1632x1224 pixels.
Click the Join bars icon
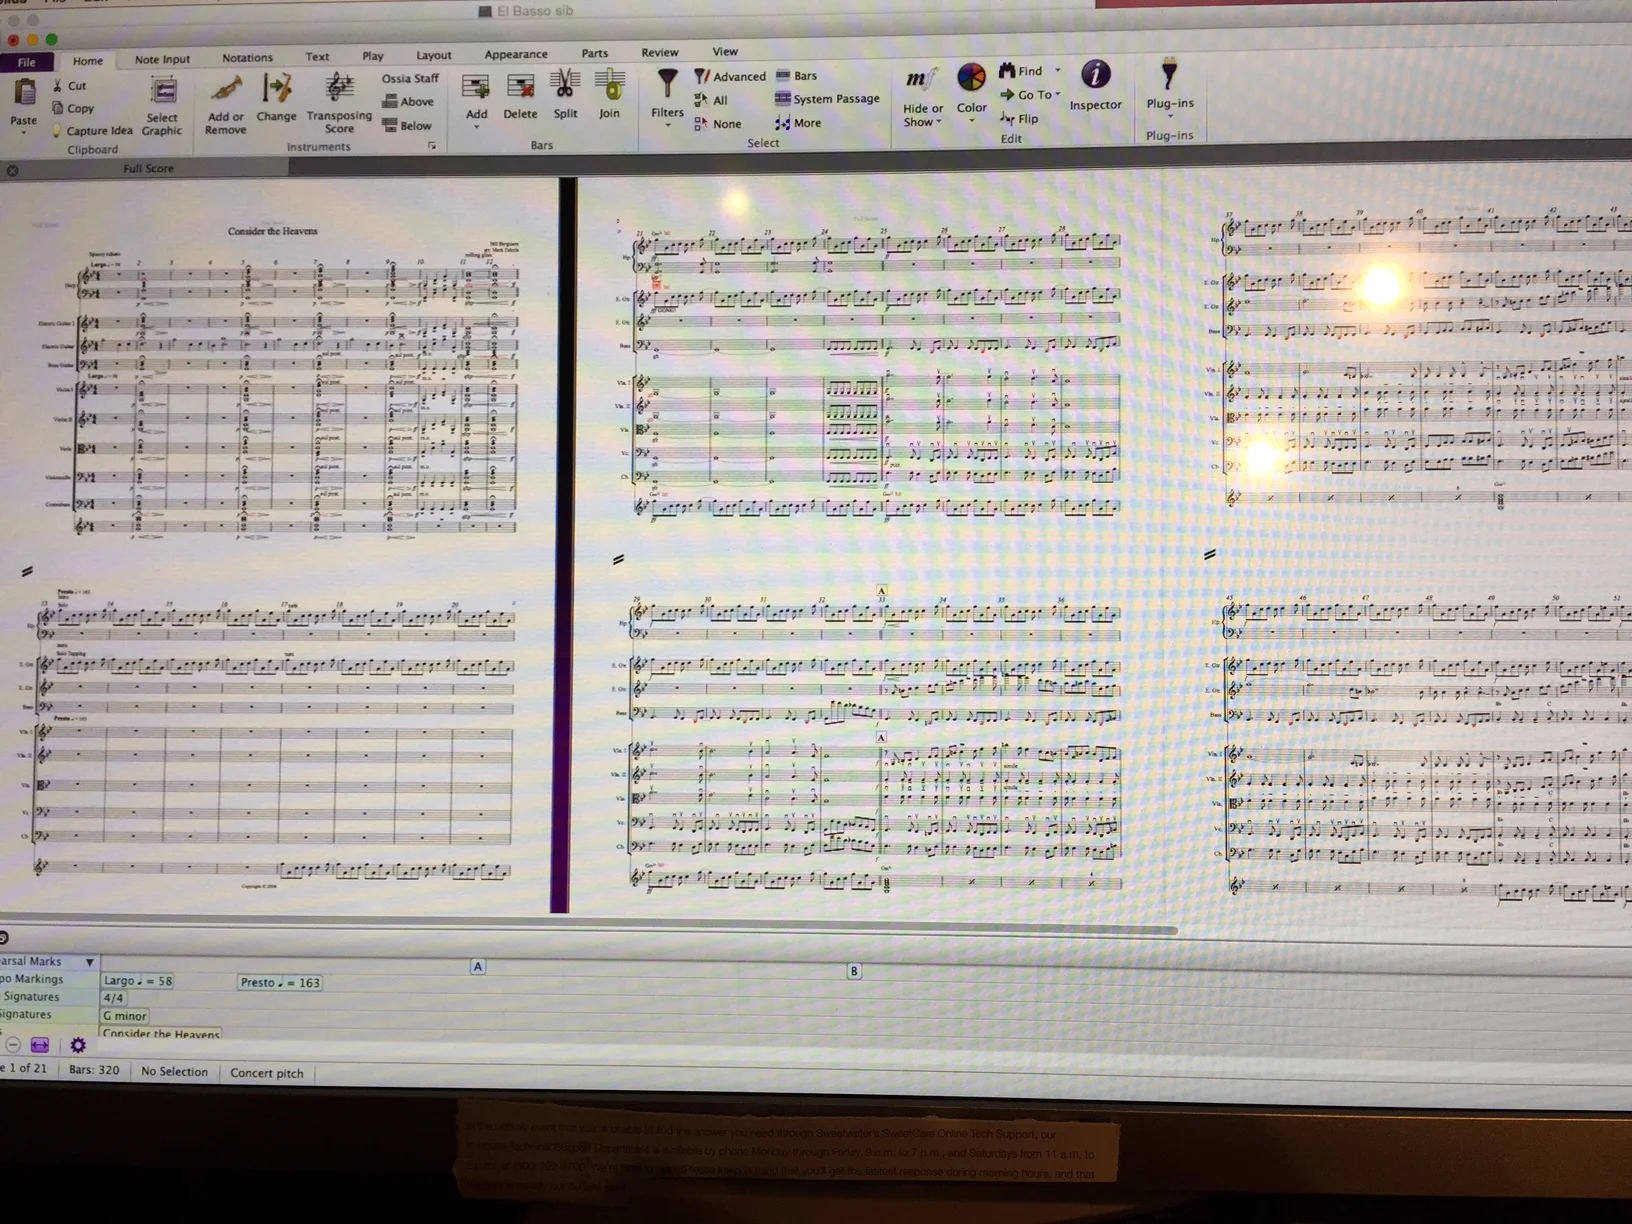[x=610, y=85]
